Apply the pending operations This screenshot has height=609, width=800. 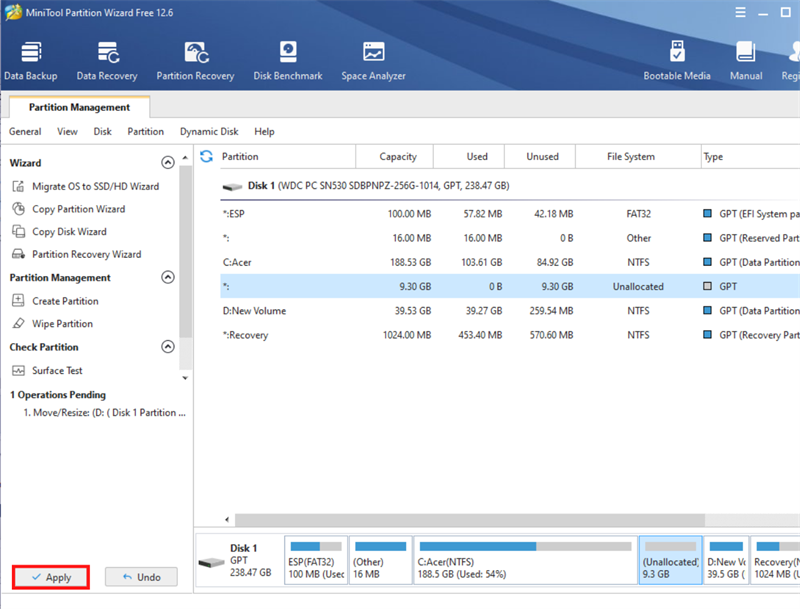click(51, 577)
